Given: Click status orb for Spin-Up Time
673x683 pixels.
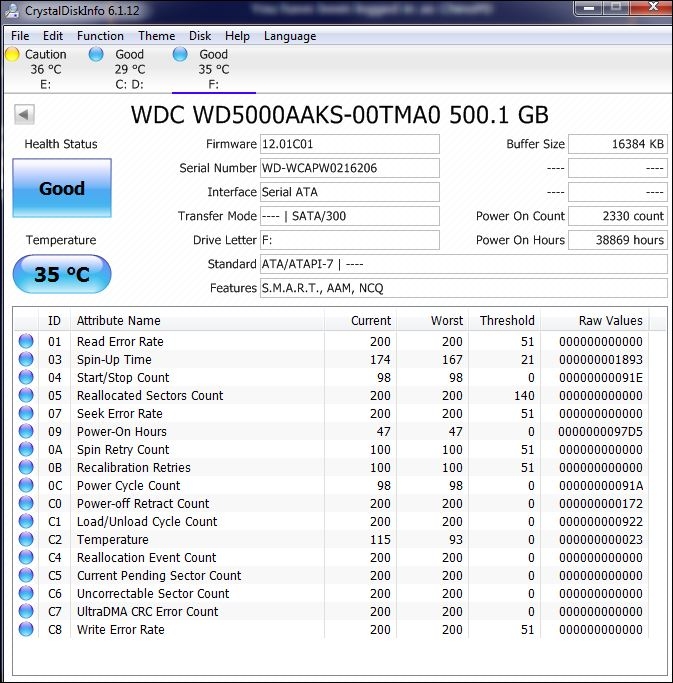Looking at the screenshot, I should click(26, 359).
